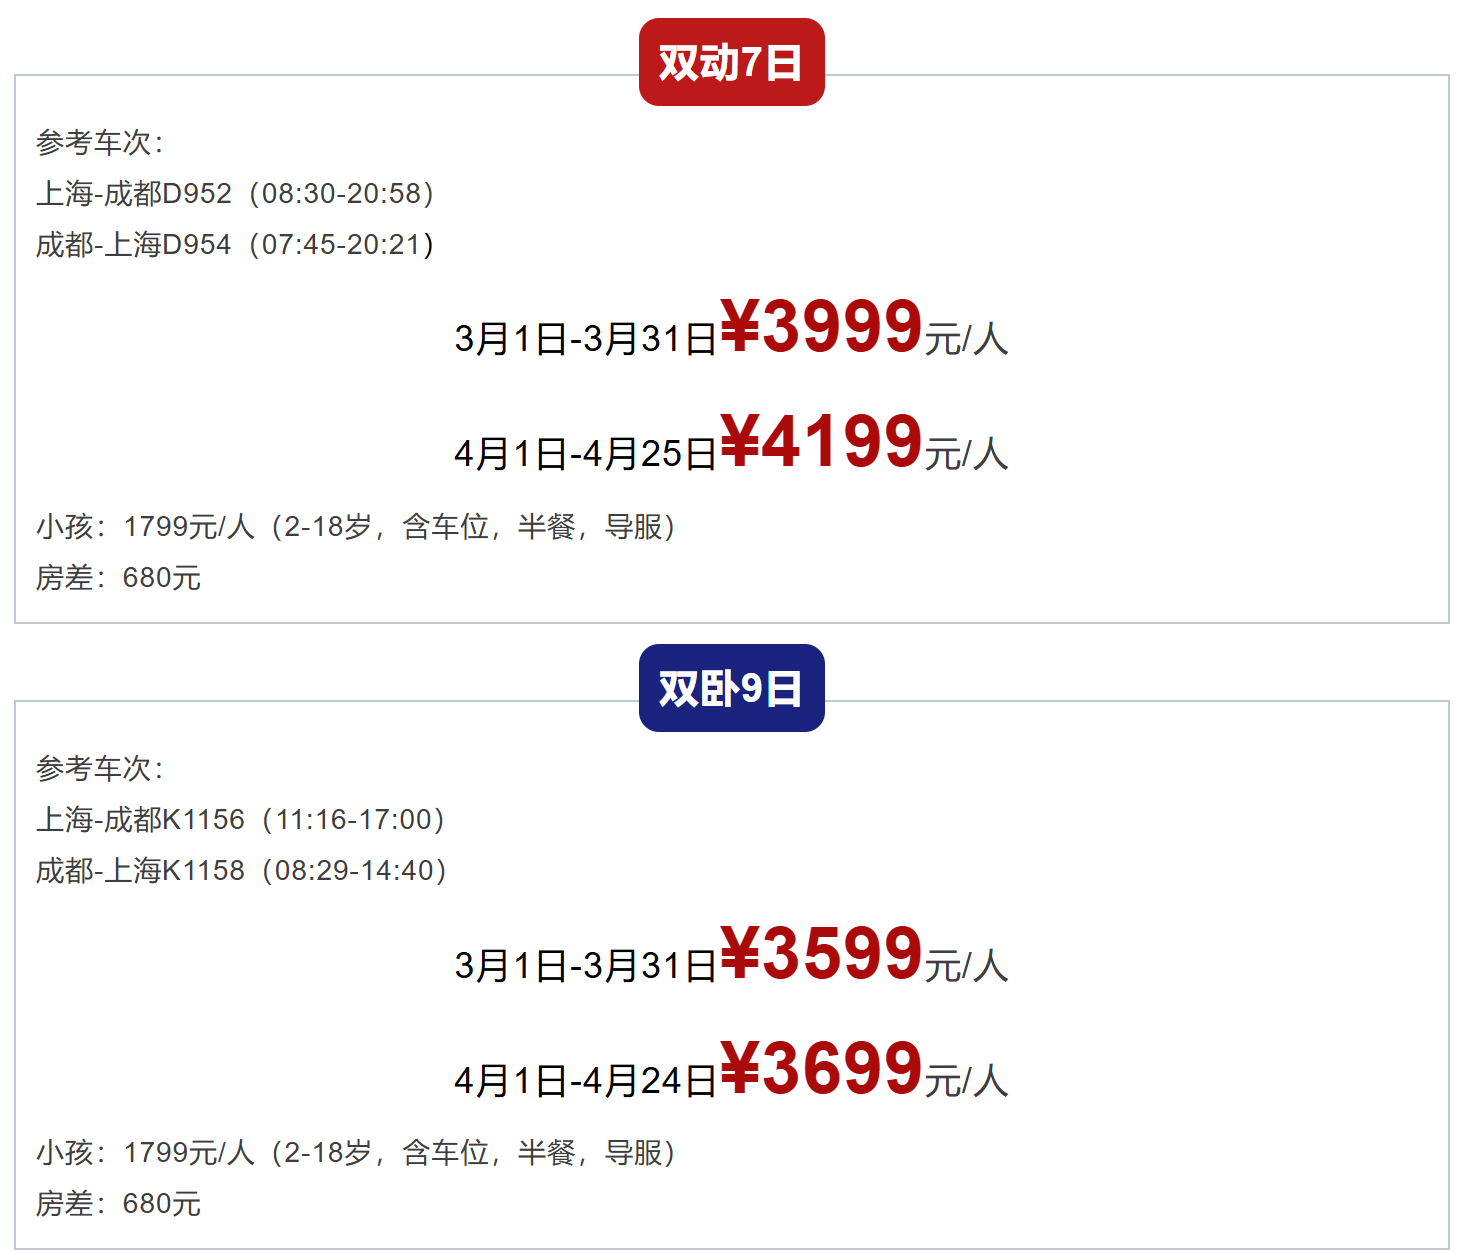Select the 成都-上海D954 train line
Viewport: 1468px width, 1250px height.
click(x=235, y=244)
